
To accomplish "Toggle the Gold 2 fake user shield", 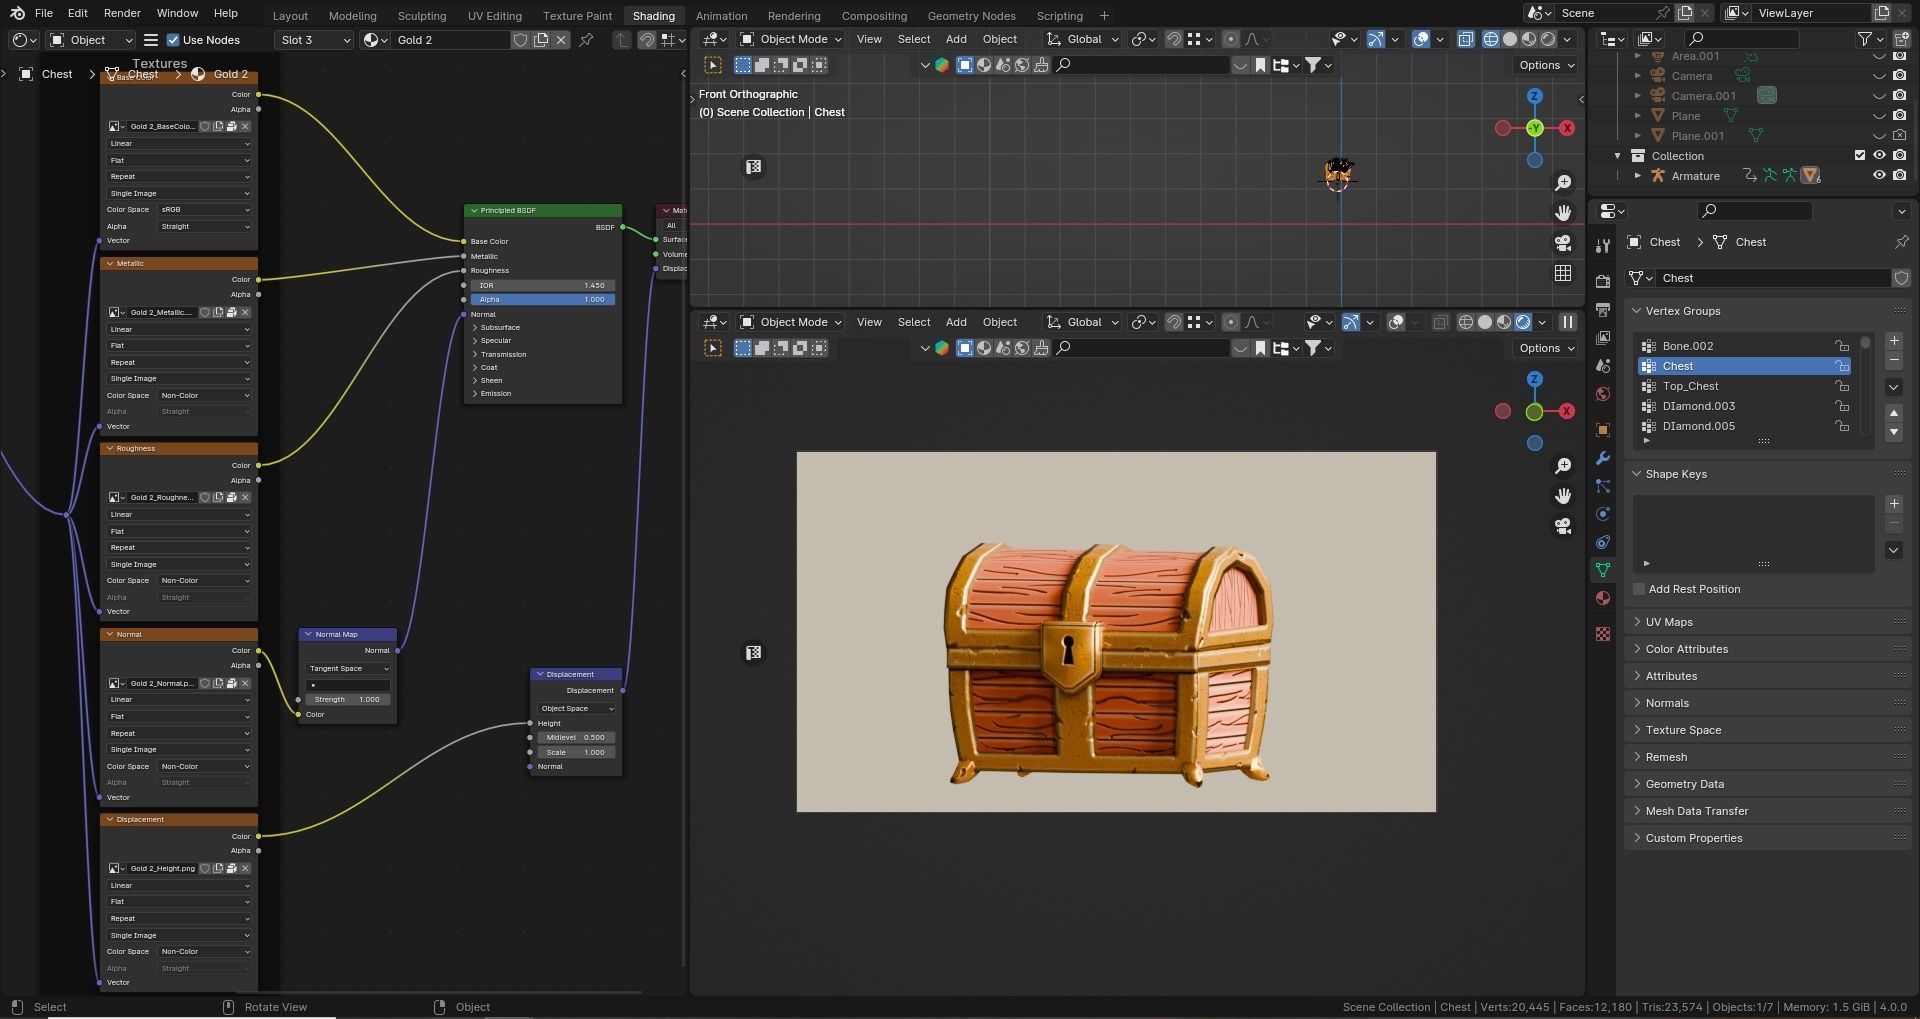I will pos(520,40).
